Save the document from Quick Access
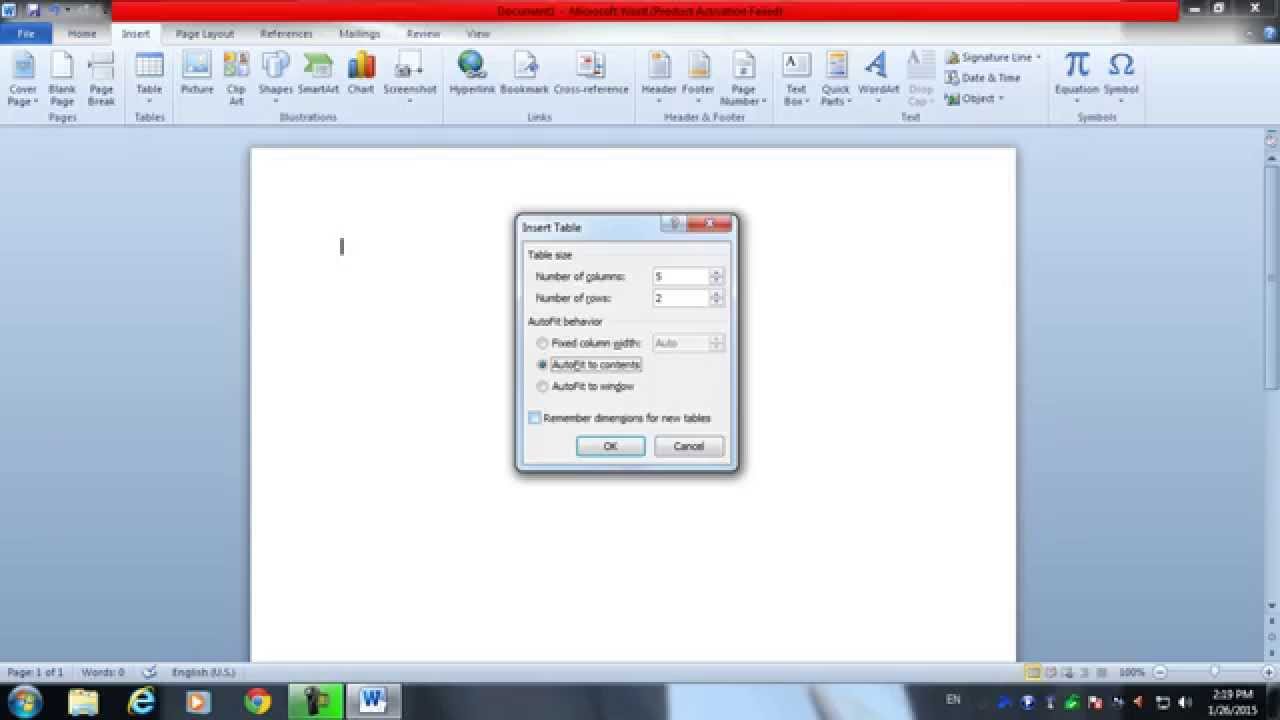Image resolution: width=1280 pixels, height=720 pixels. (x=33, y=9)
